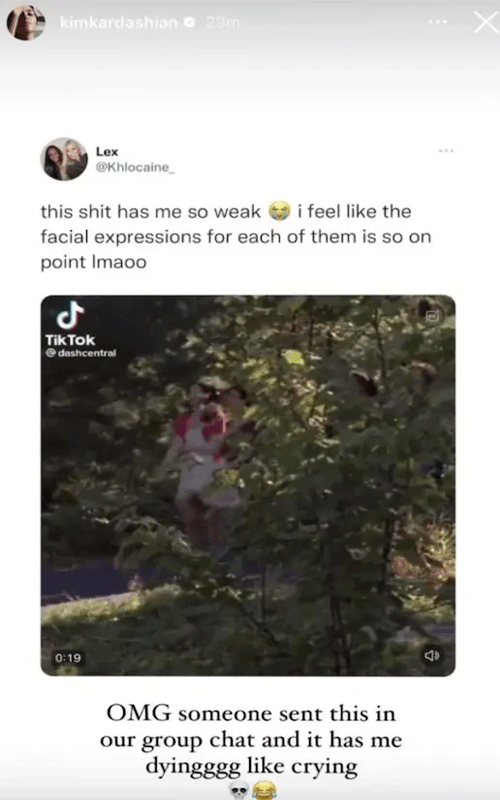
Task: Expand the tweet's three-dot more menu
Action: click(x=446, y=151)
